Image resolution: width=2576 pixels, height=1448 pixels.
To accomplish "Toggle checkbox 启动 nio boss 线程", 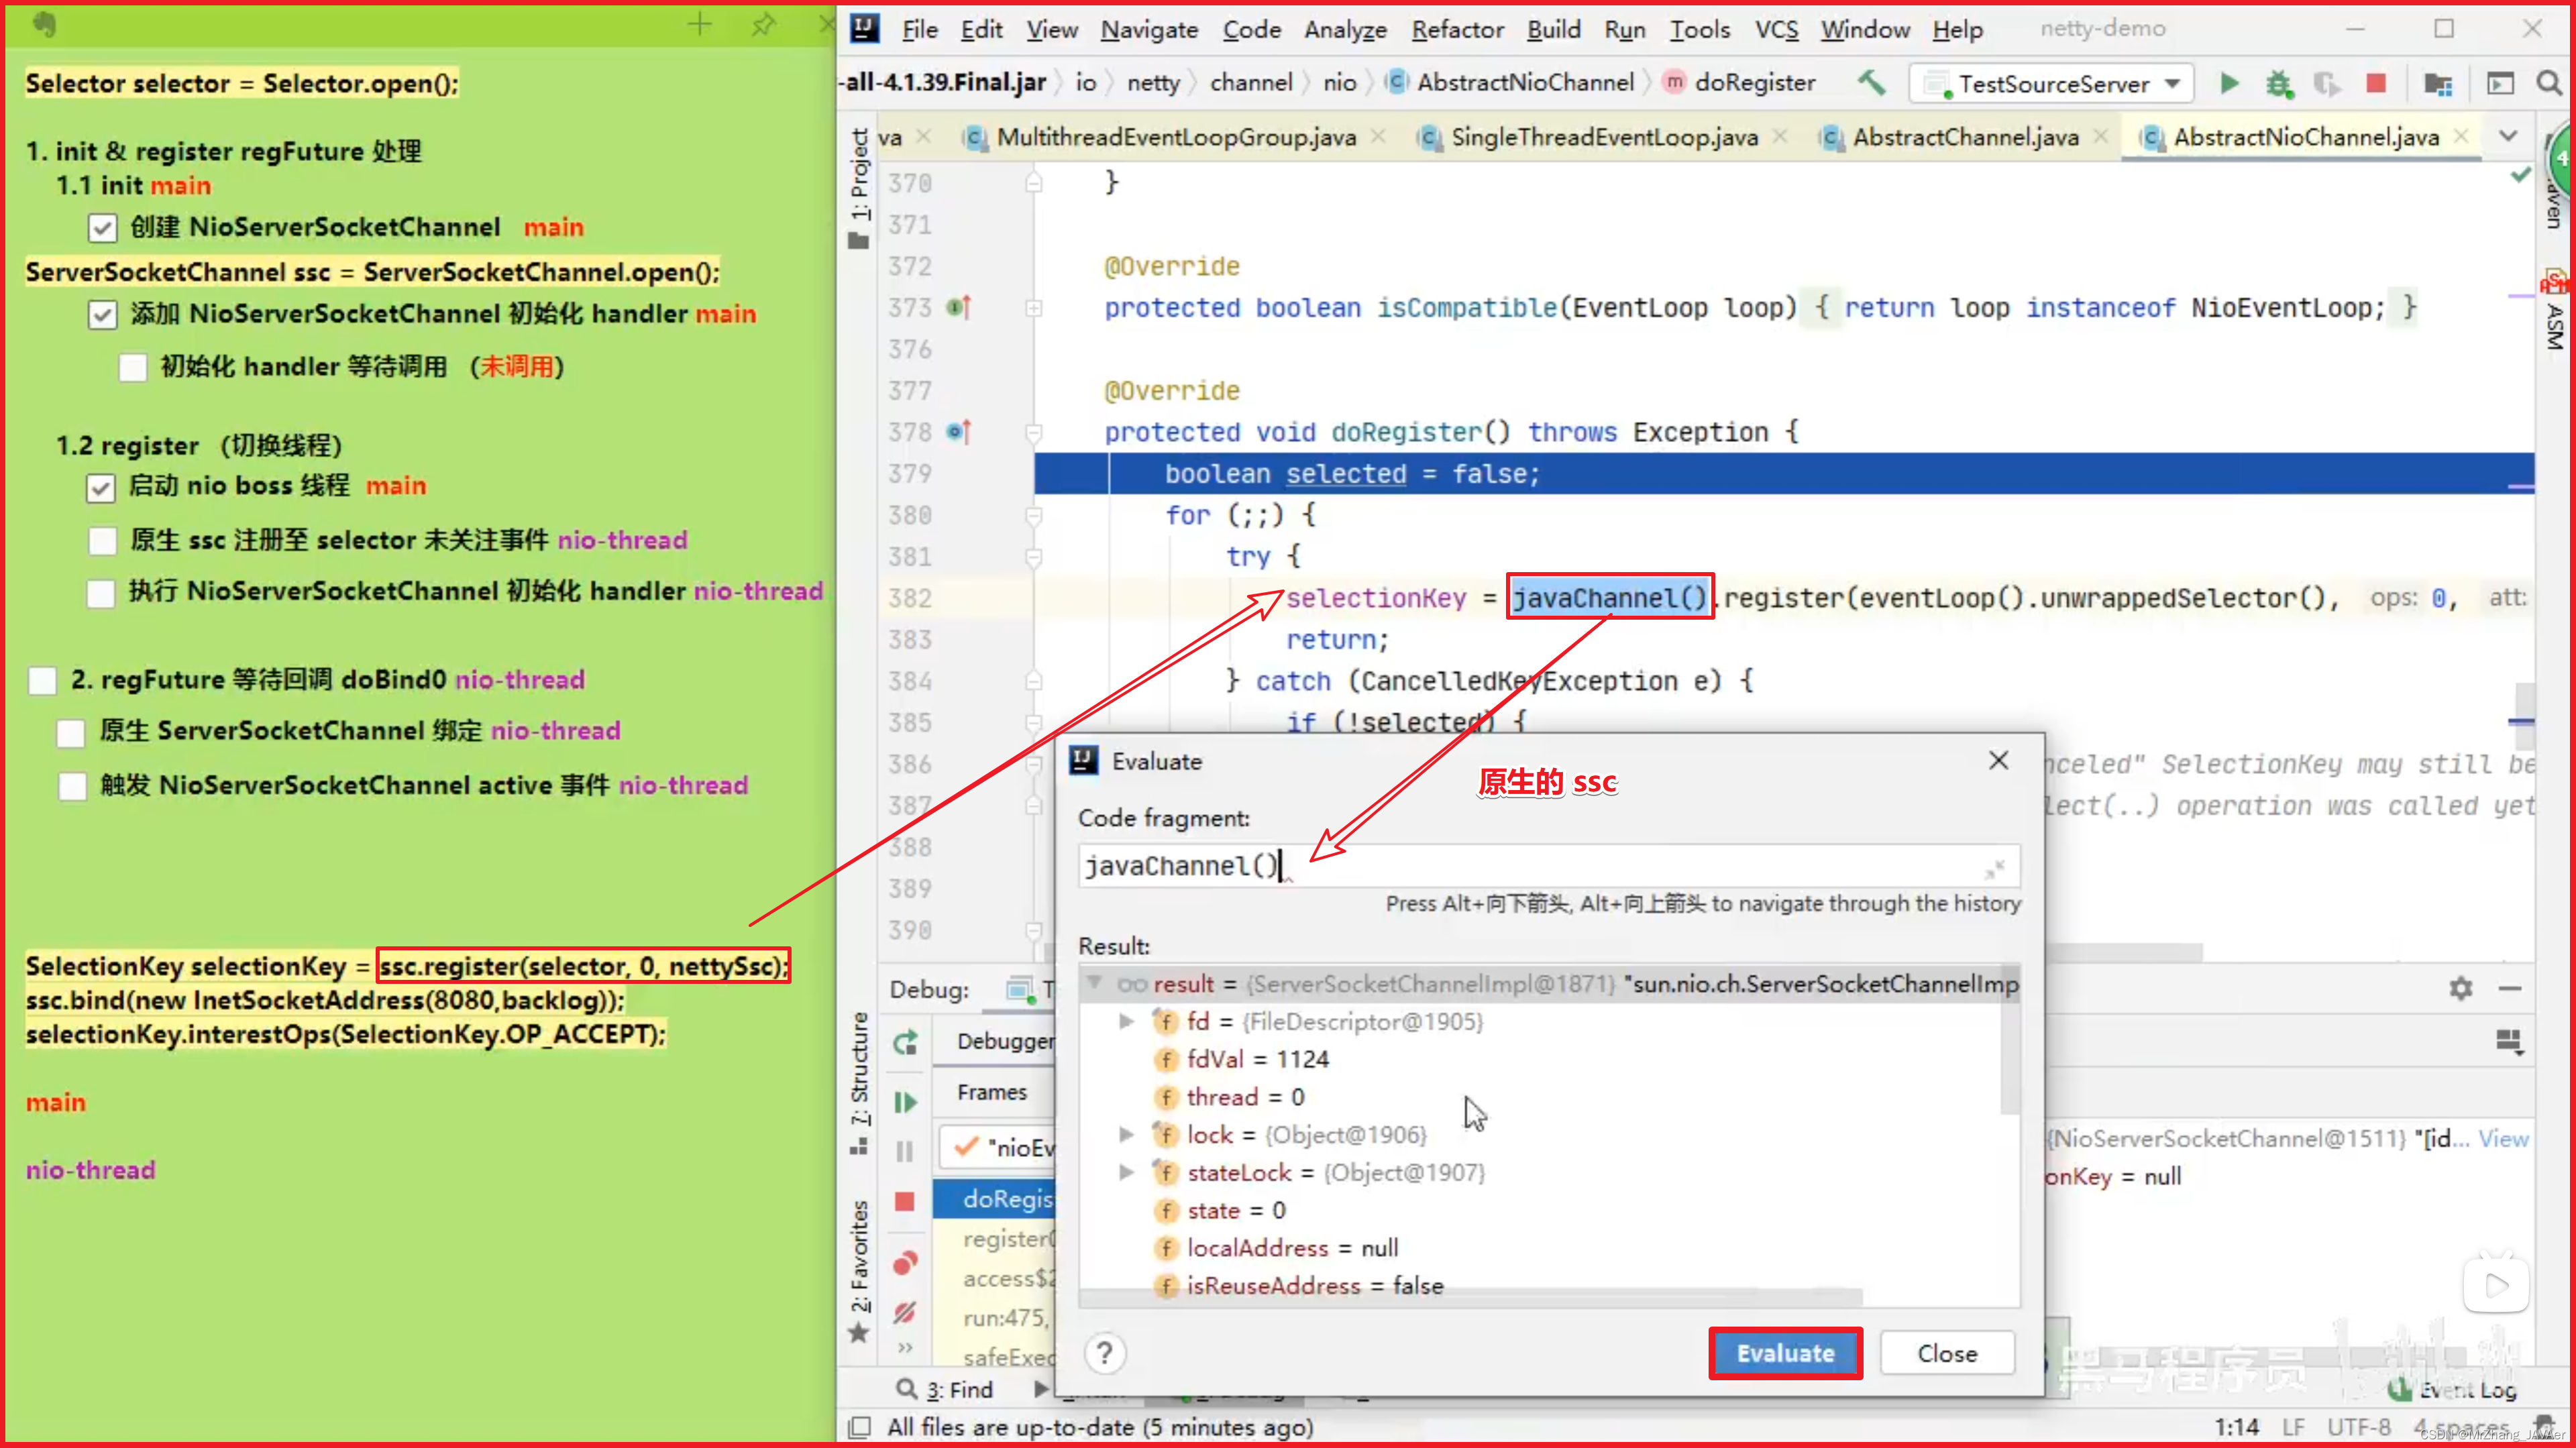I will pyautogui.click(x=100, y=488).
